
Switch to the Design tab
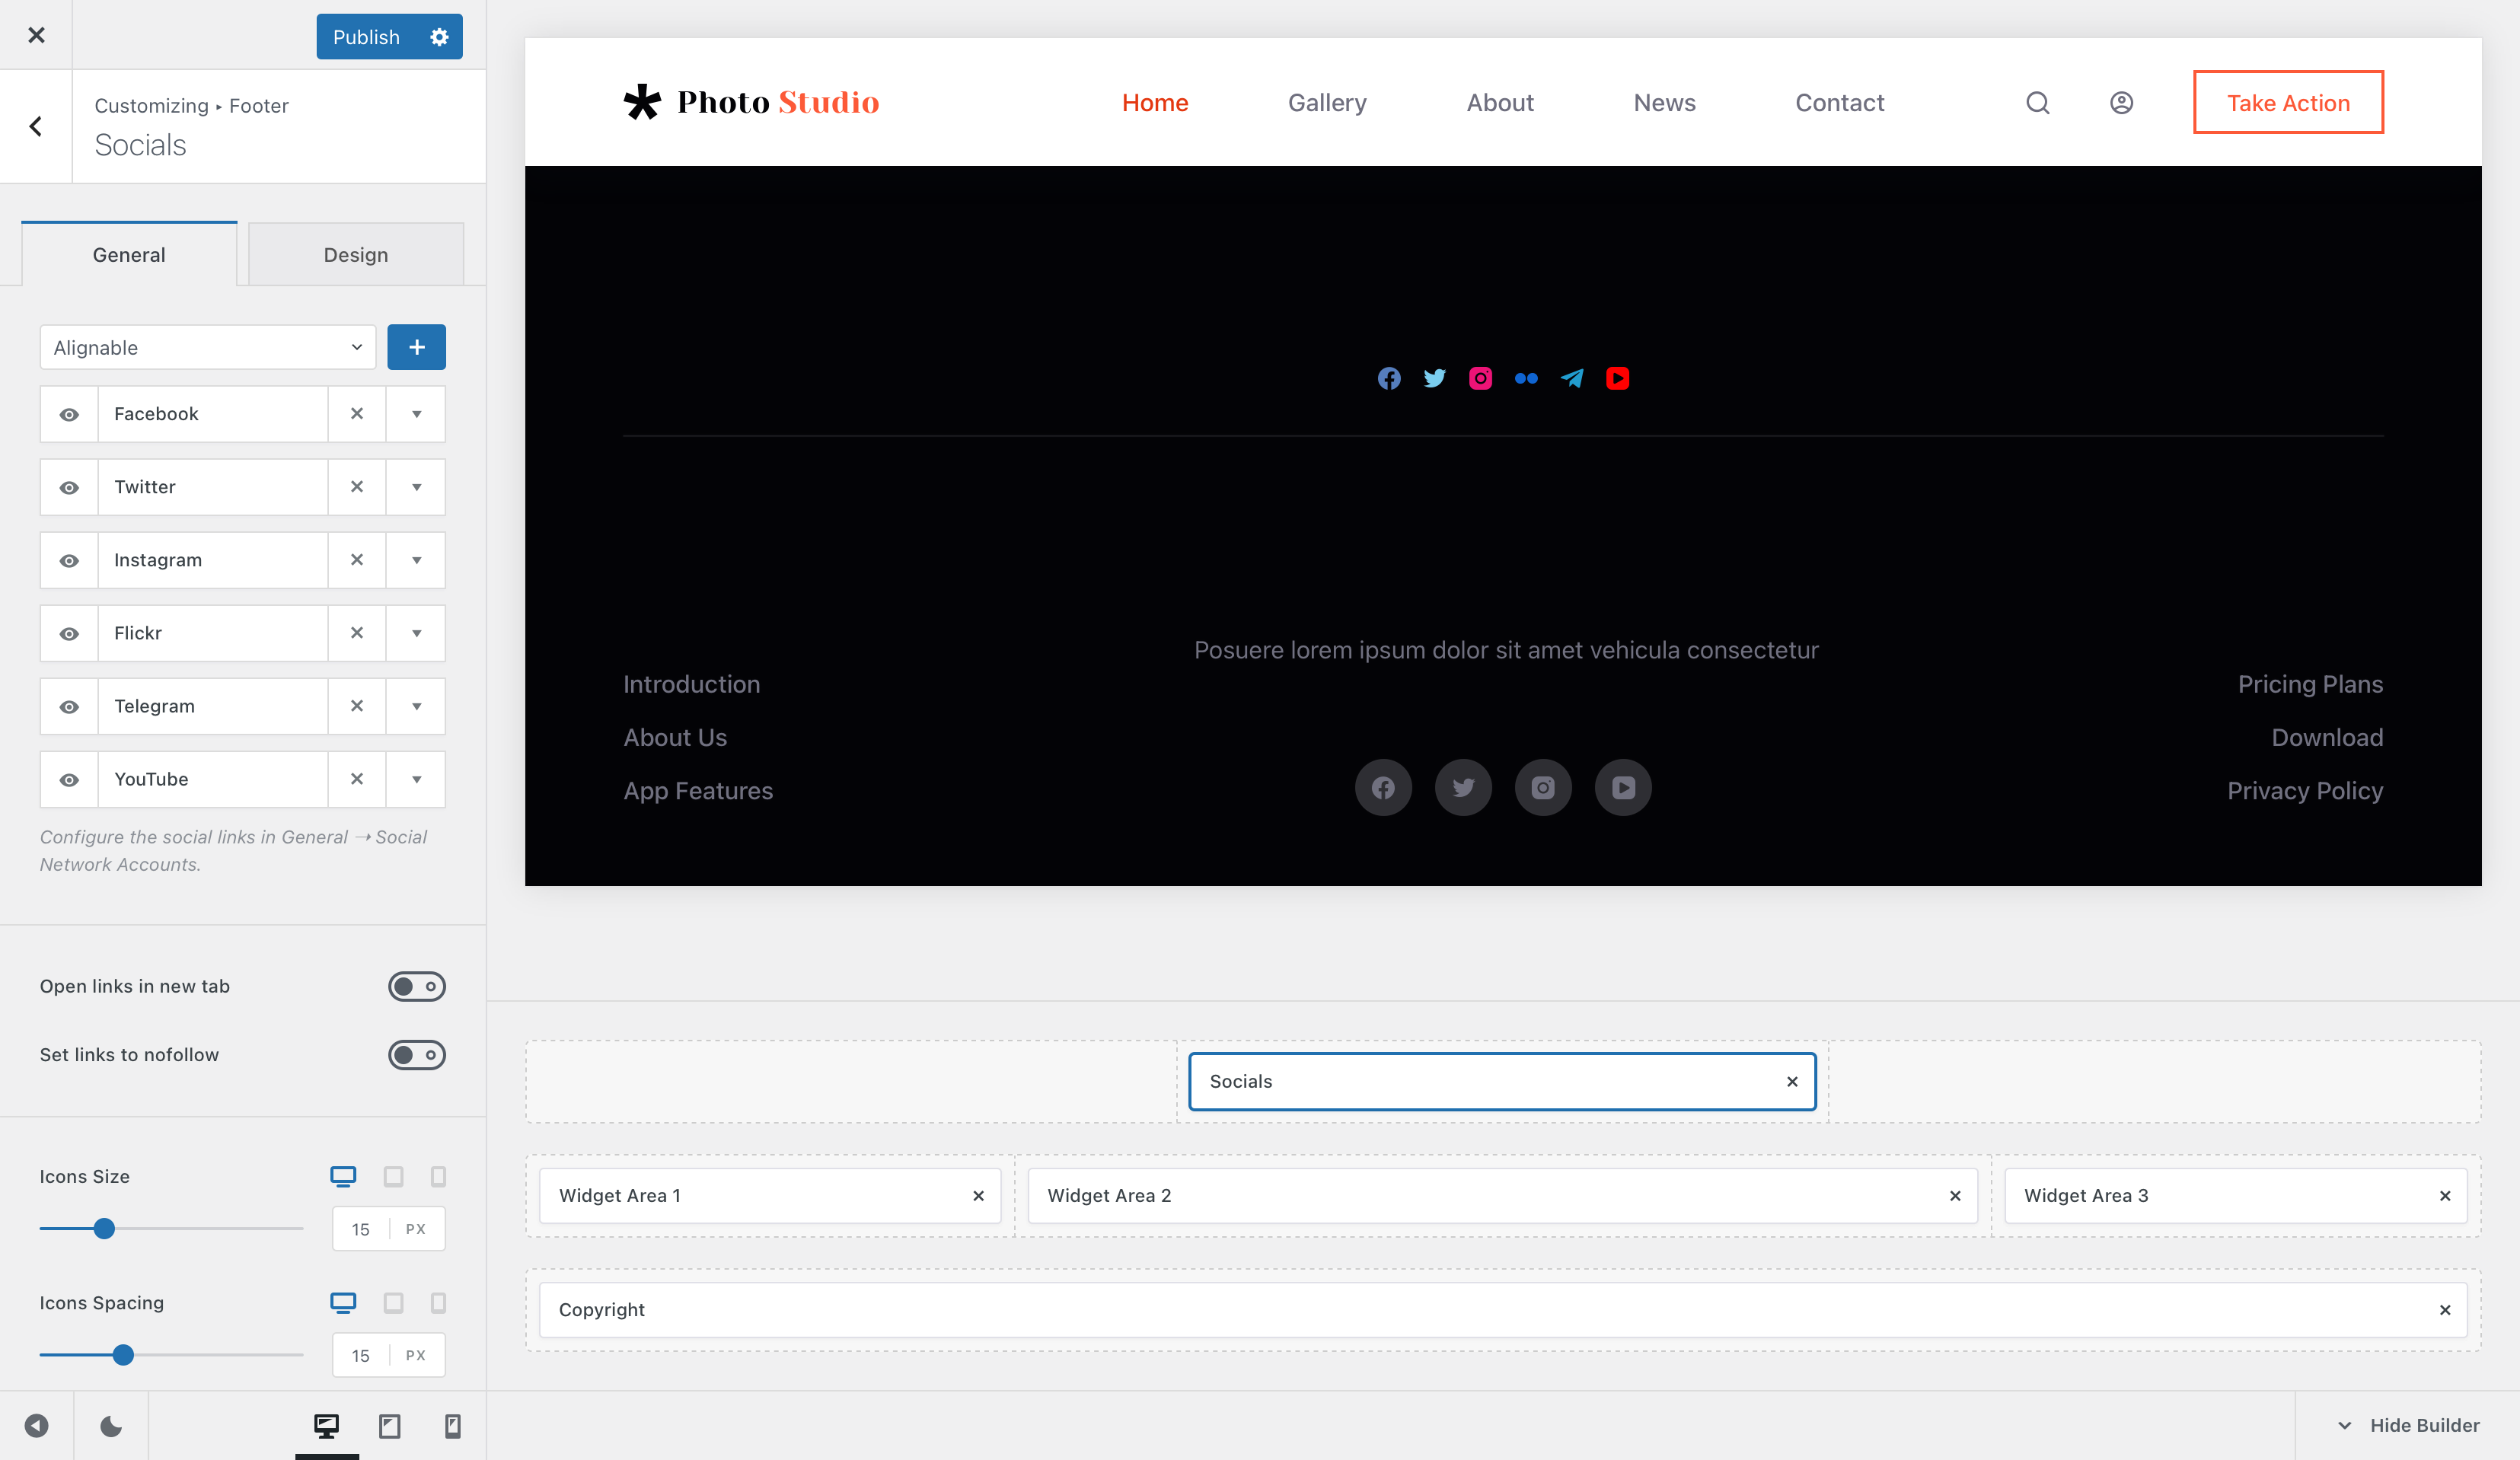(356, 254)
